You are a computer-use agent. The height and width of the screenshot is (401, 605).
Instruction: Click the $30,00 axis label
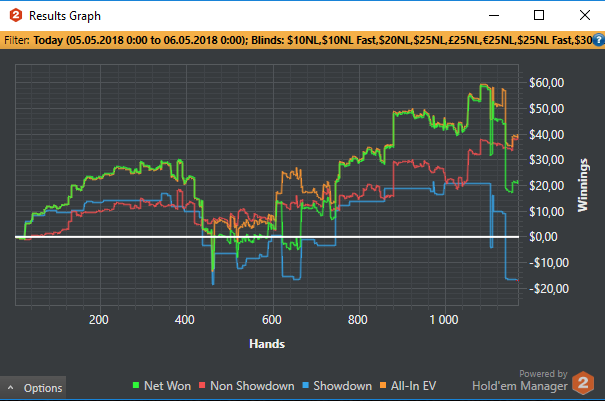tap(546, 160)
